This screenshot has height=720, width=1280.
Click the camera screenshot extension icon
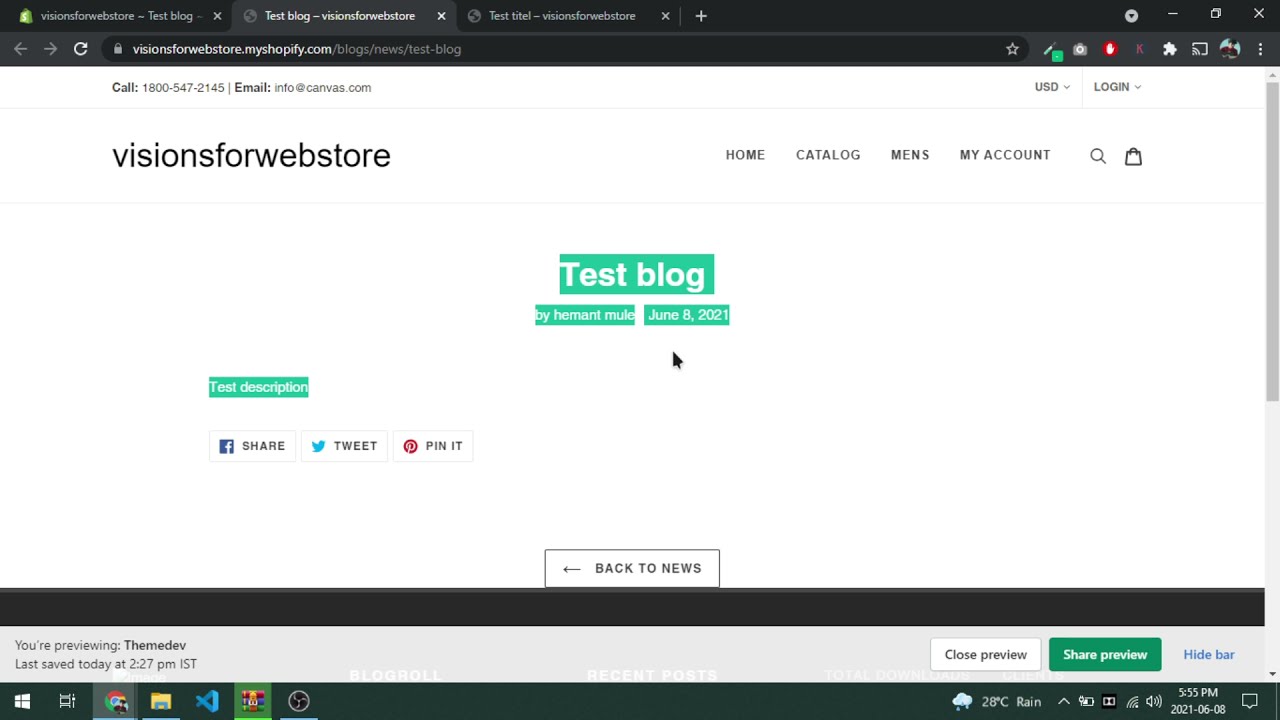click(x=1080, y=49)
